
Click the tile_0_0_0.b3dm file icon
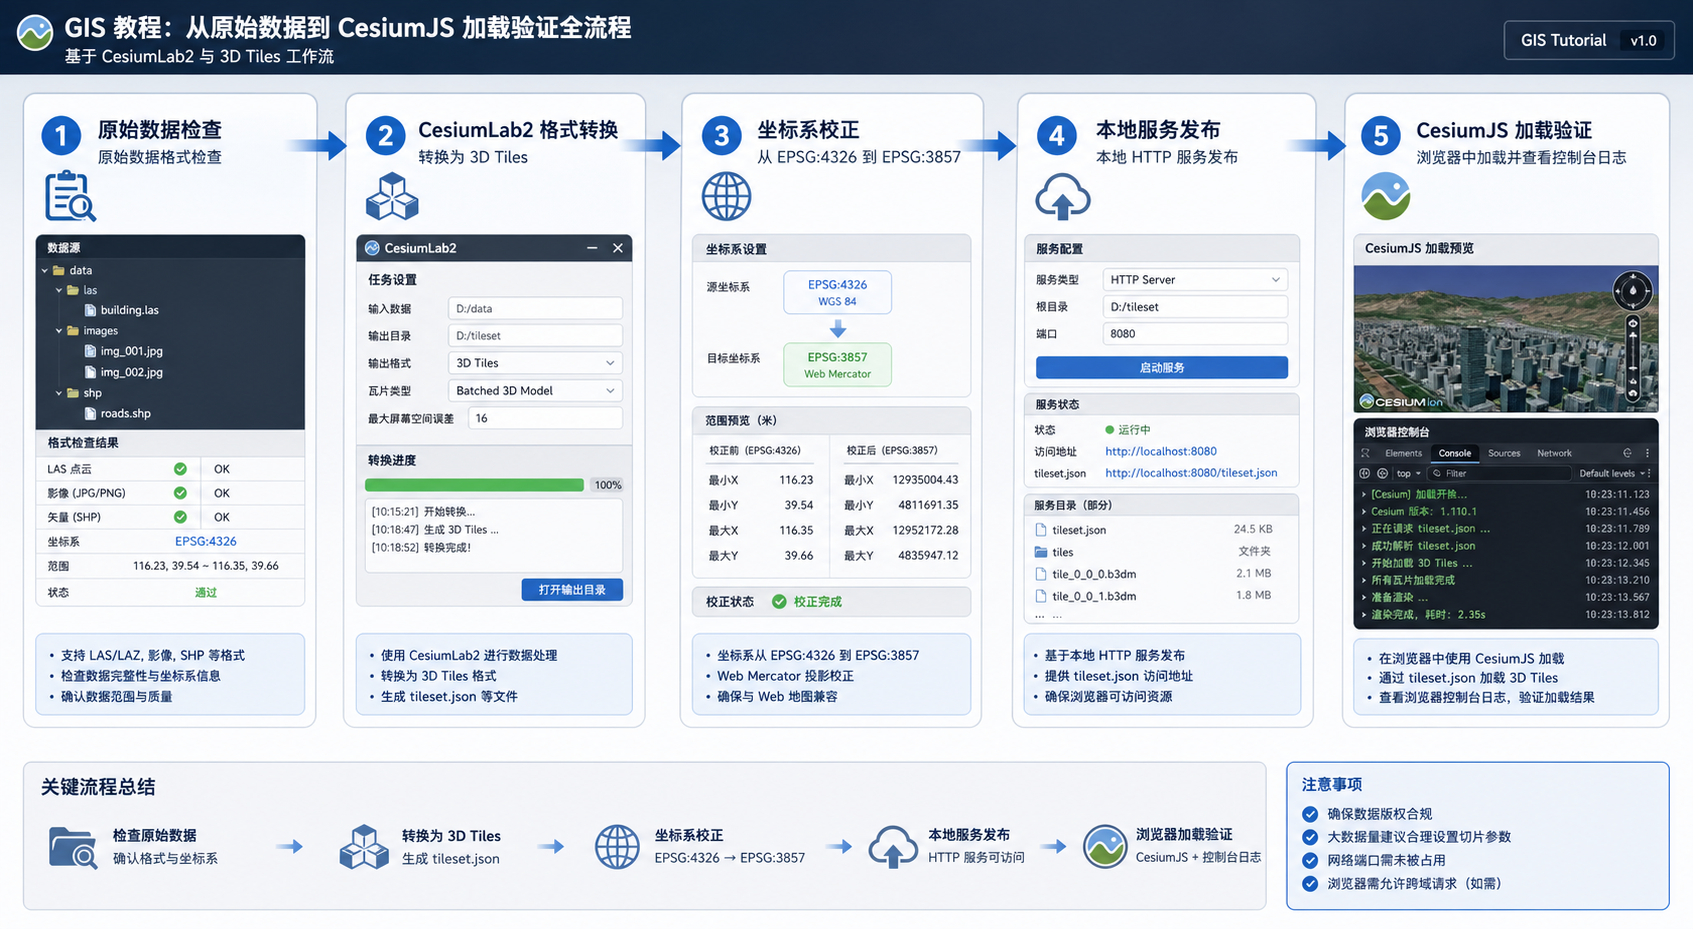[x=1041, y=574]
